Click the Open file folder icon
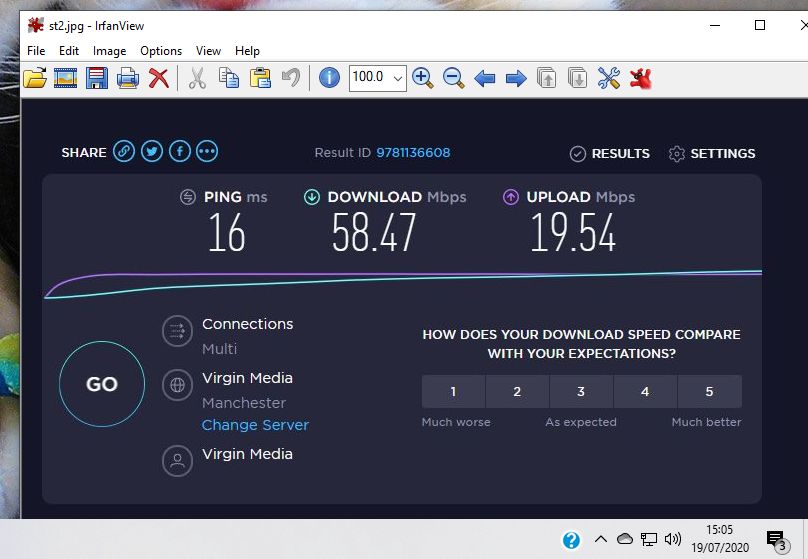This screenshot has height=559, width=808. pyautogui.click(x=35, y=78)
